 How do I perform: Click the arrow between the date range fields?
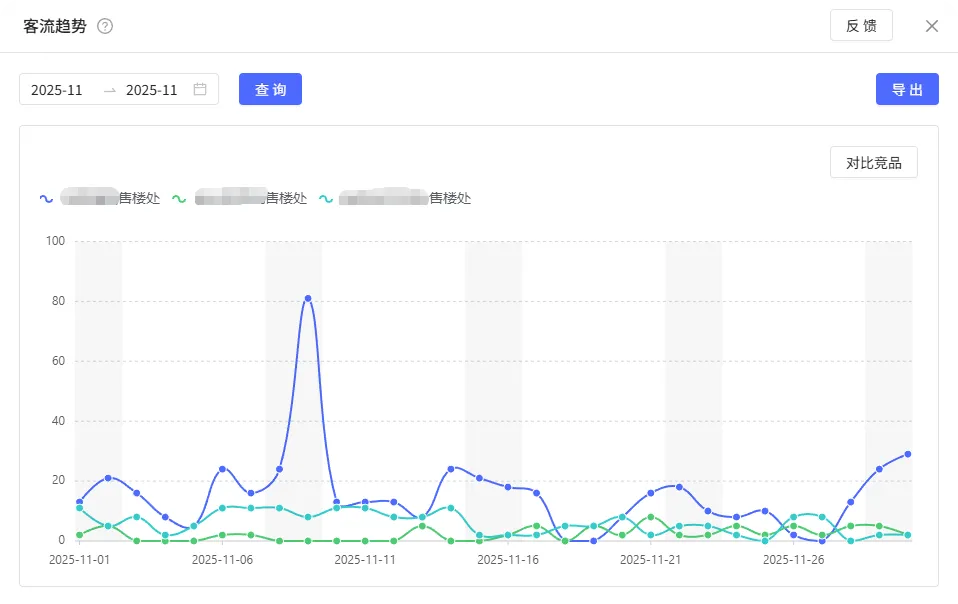coord(110,90)
